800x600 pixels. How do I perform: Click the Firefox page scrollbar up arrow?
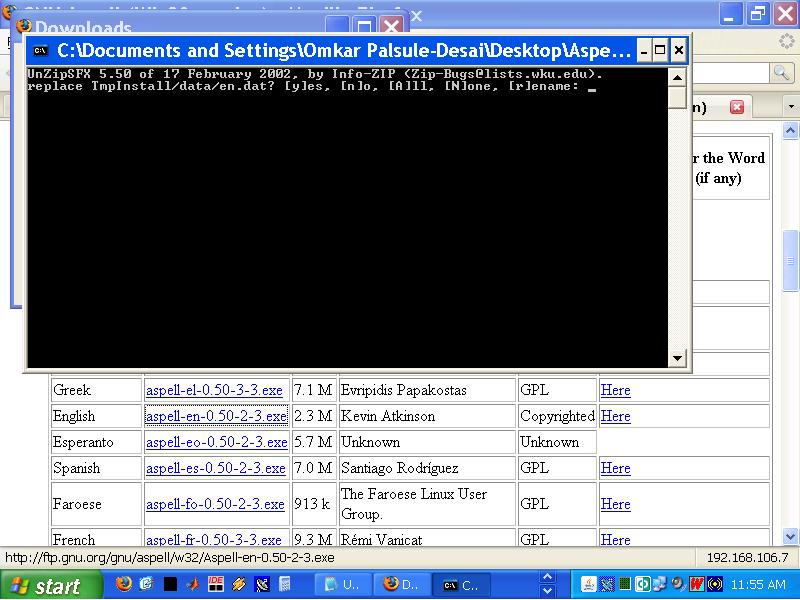point(790,131)
